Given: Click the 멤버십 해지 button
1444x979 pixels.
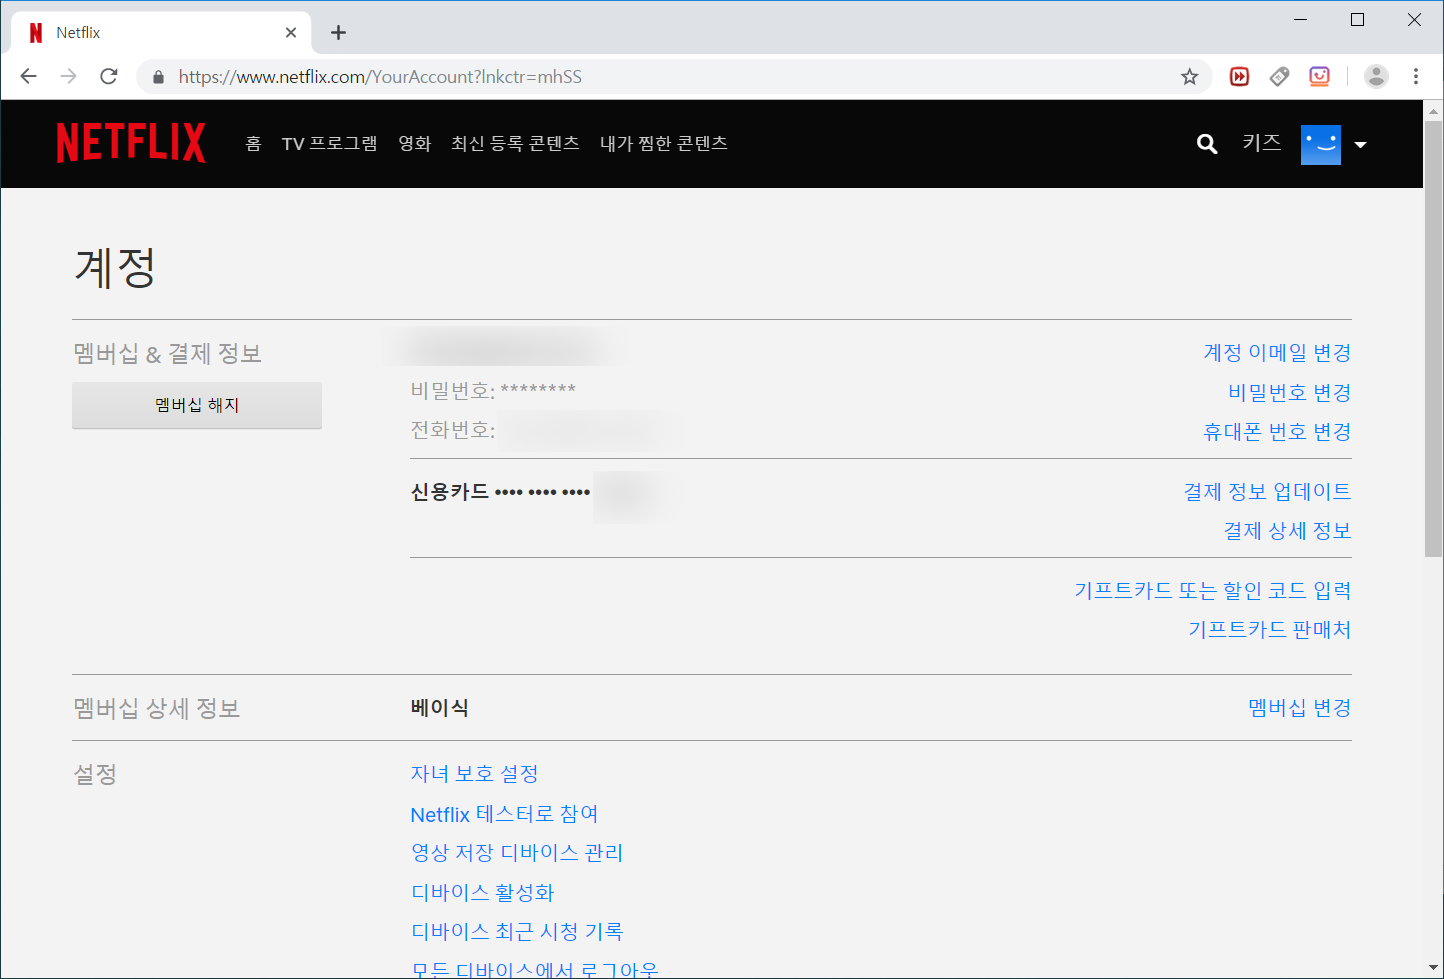Looking at the screenshot, I should pyautogui.click(x=197, y=405).
